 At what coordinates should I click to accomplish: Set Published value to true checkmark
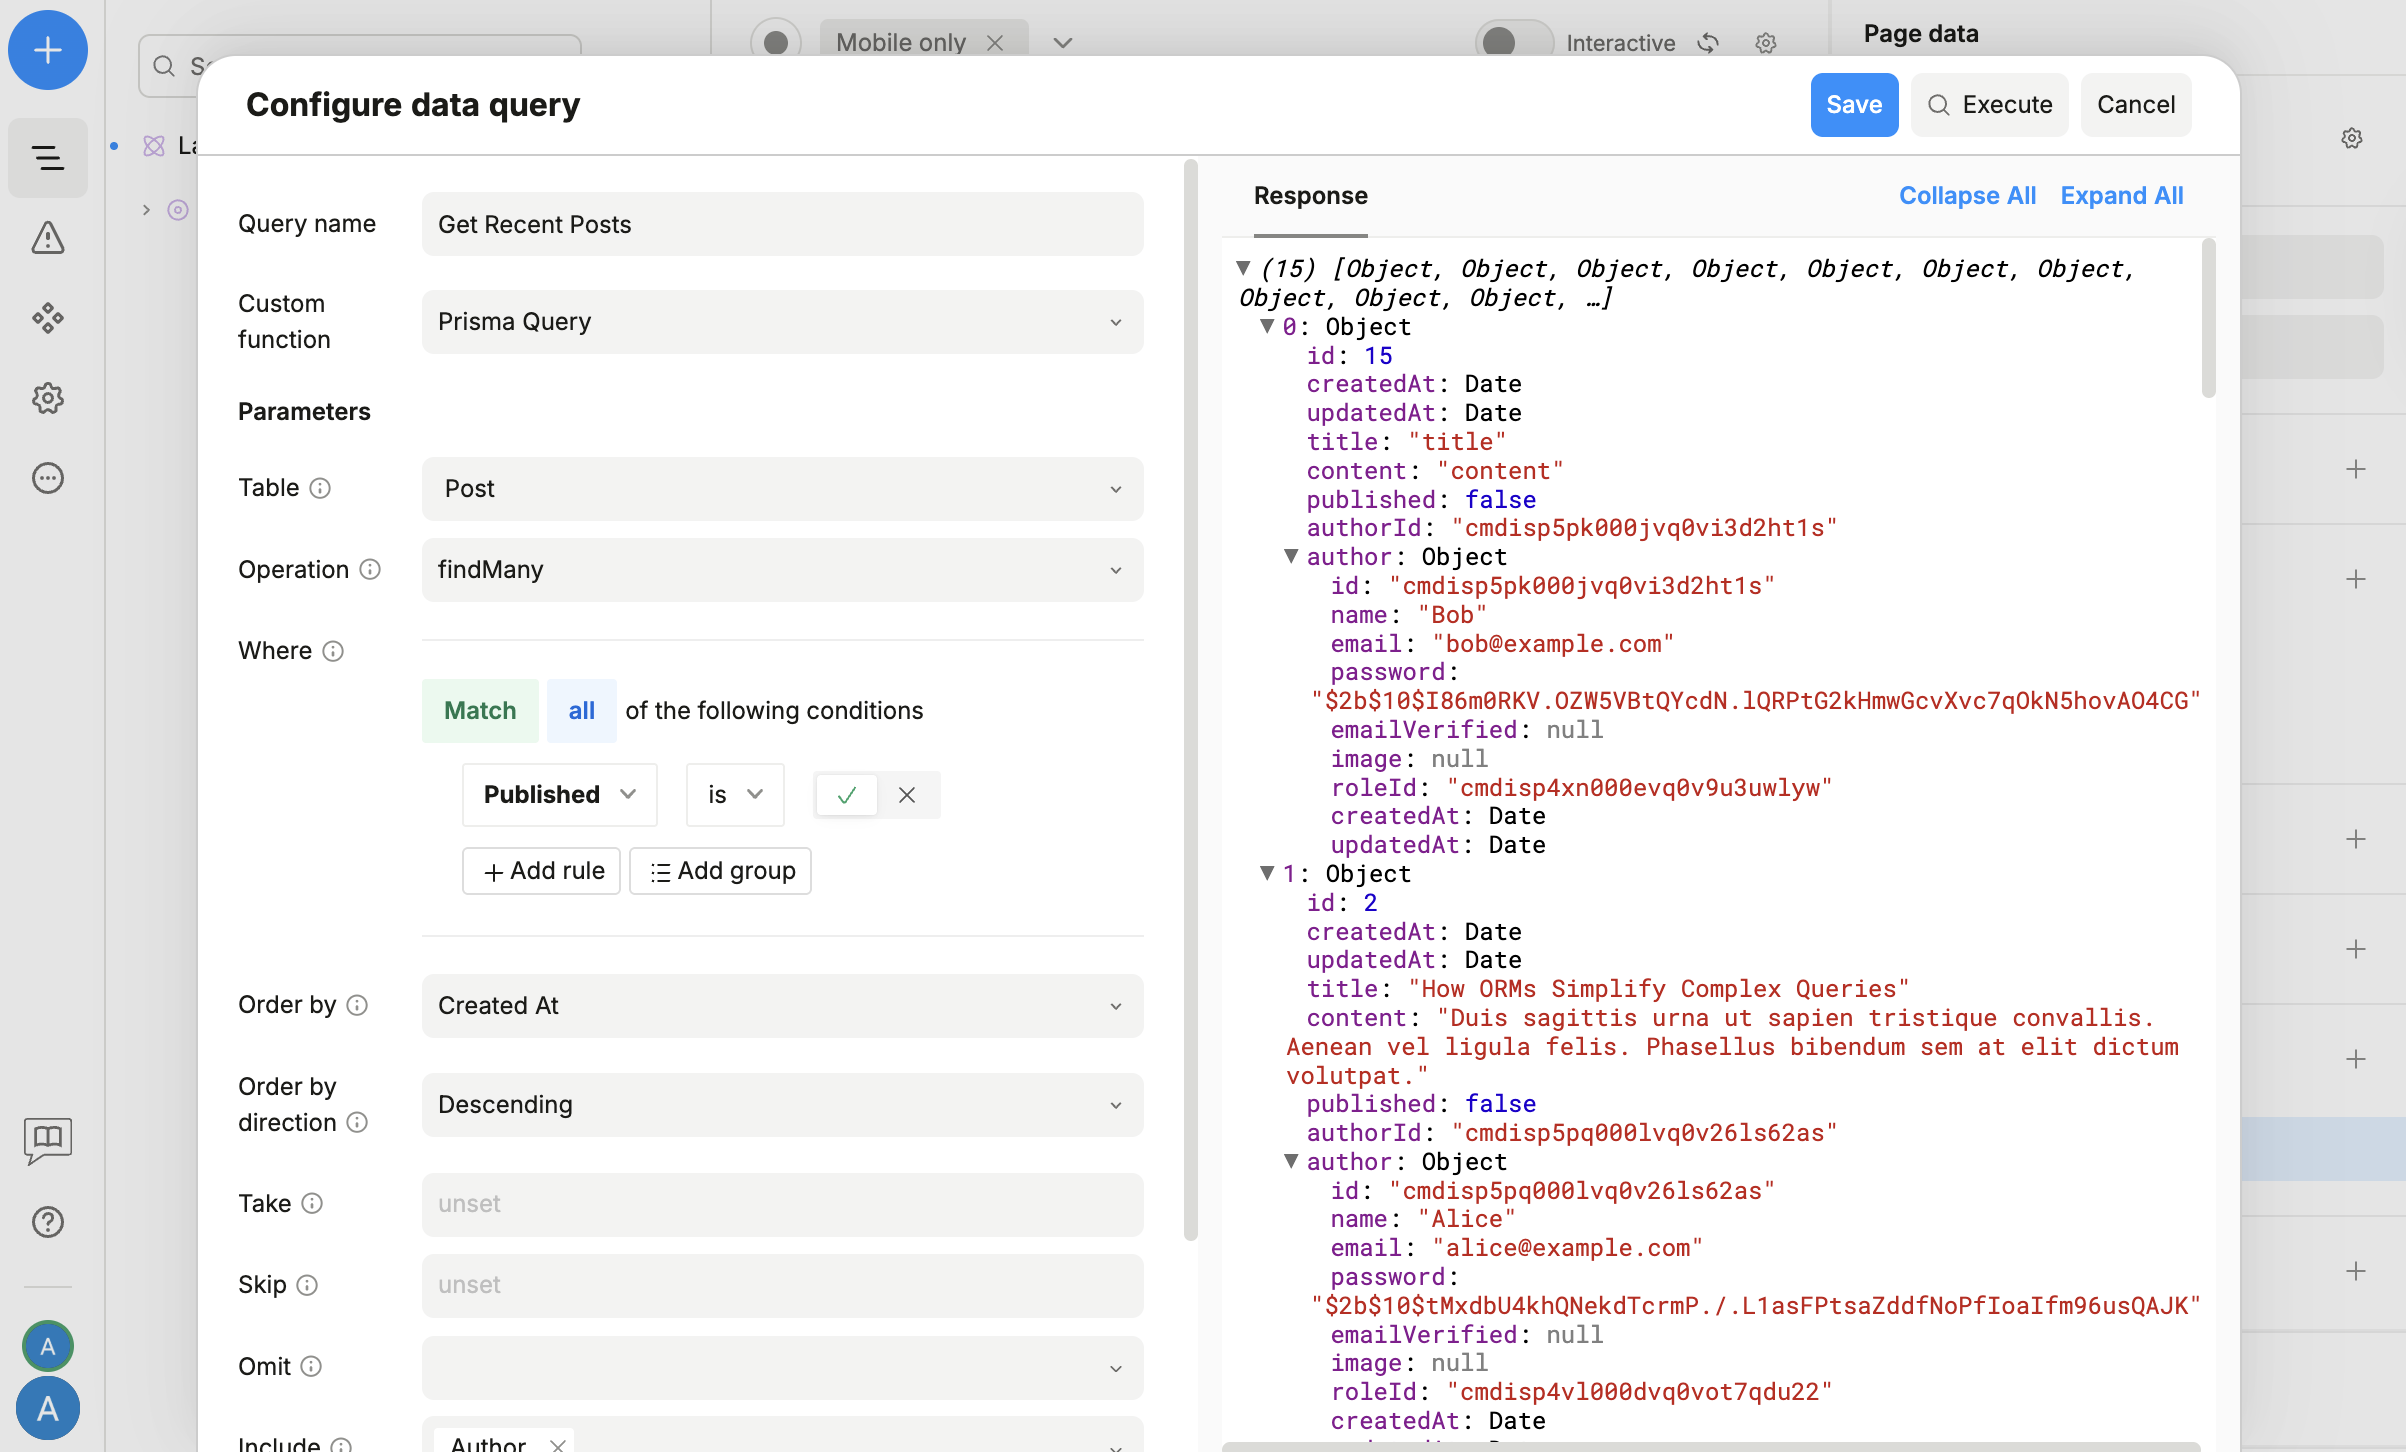[x=847, y=795]
